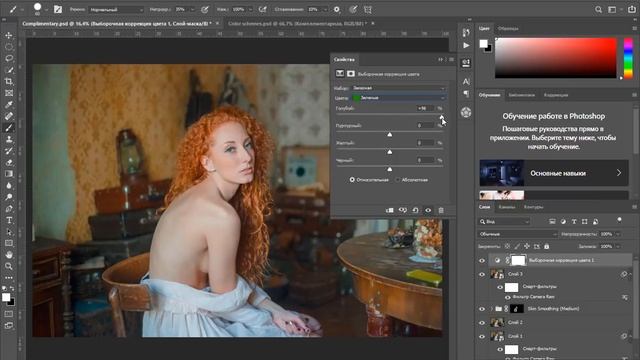Click the Yellow (Желтый) slider handle

pyautogui.click(x=389, y=152)
